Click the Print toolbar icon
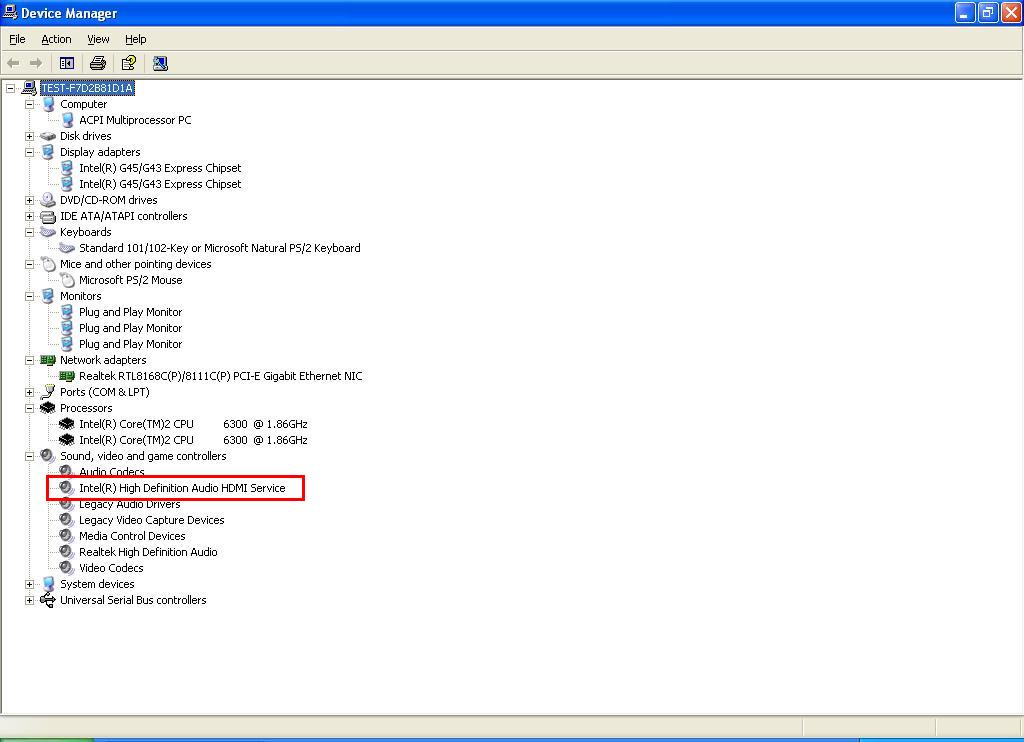 click(98, 63)
